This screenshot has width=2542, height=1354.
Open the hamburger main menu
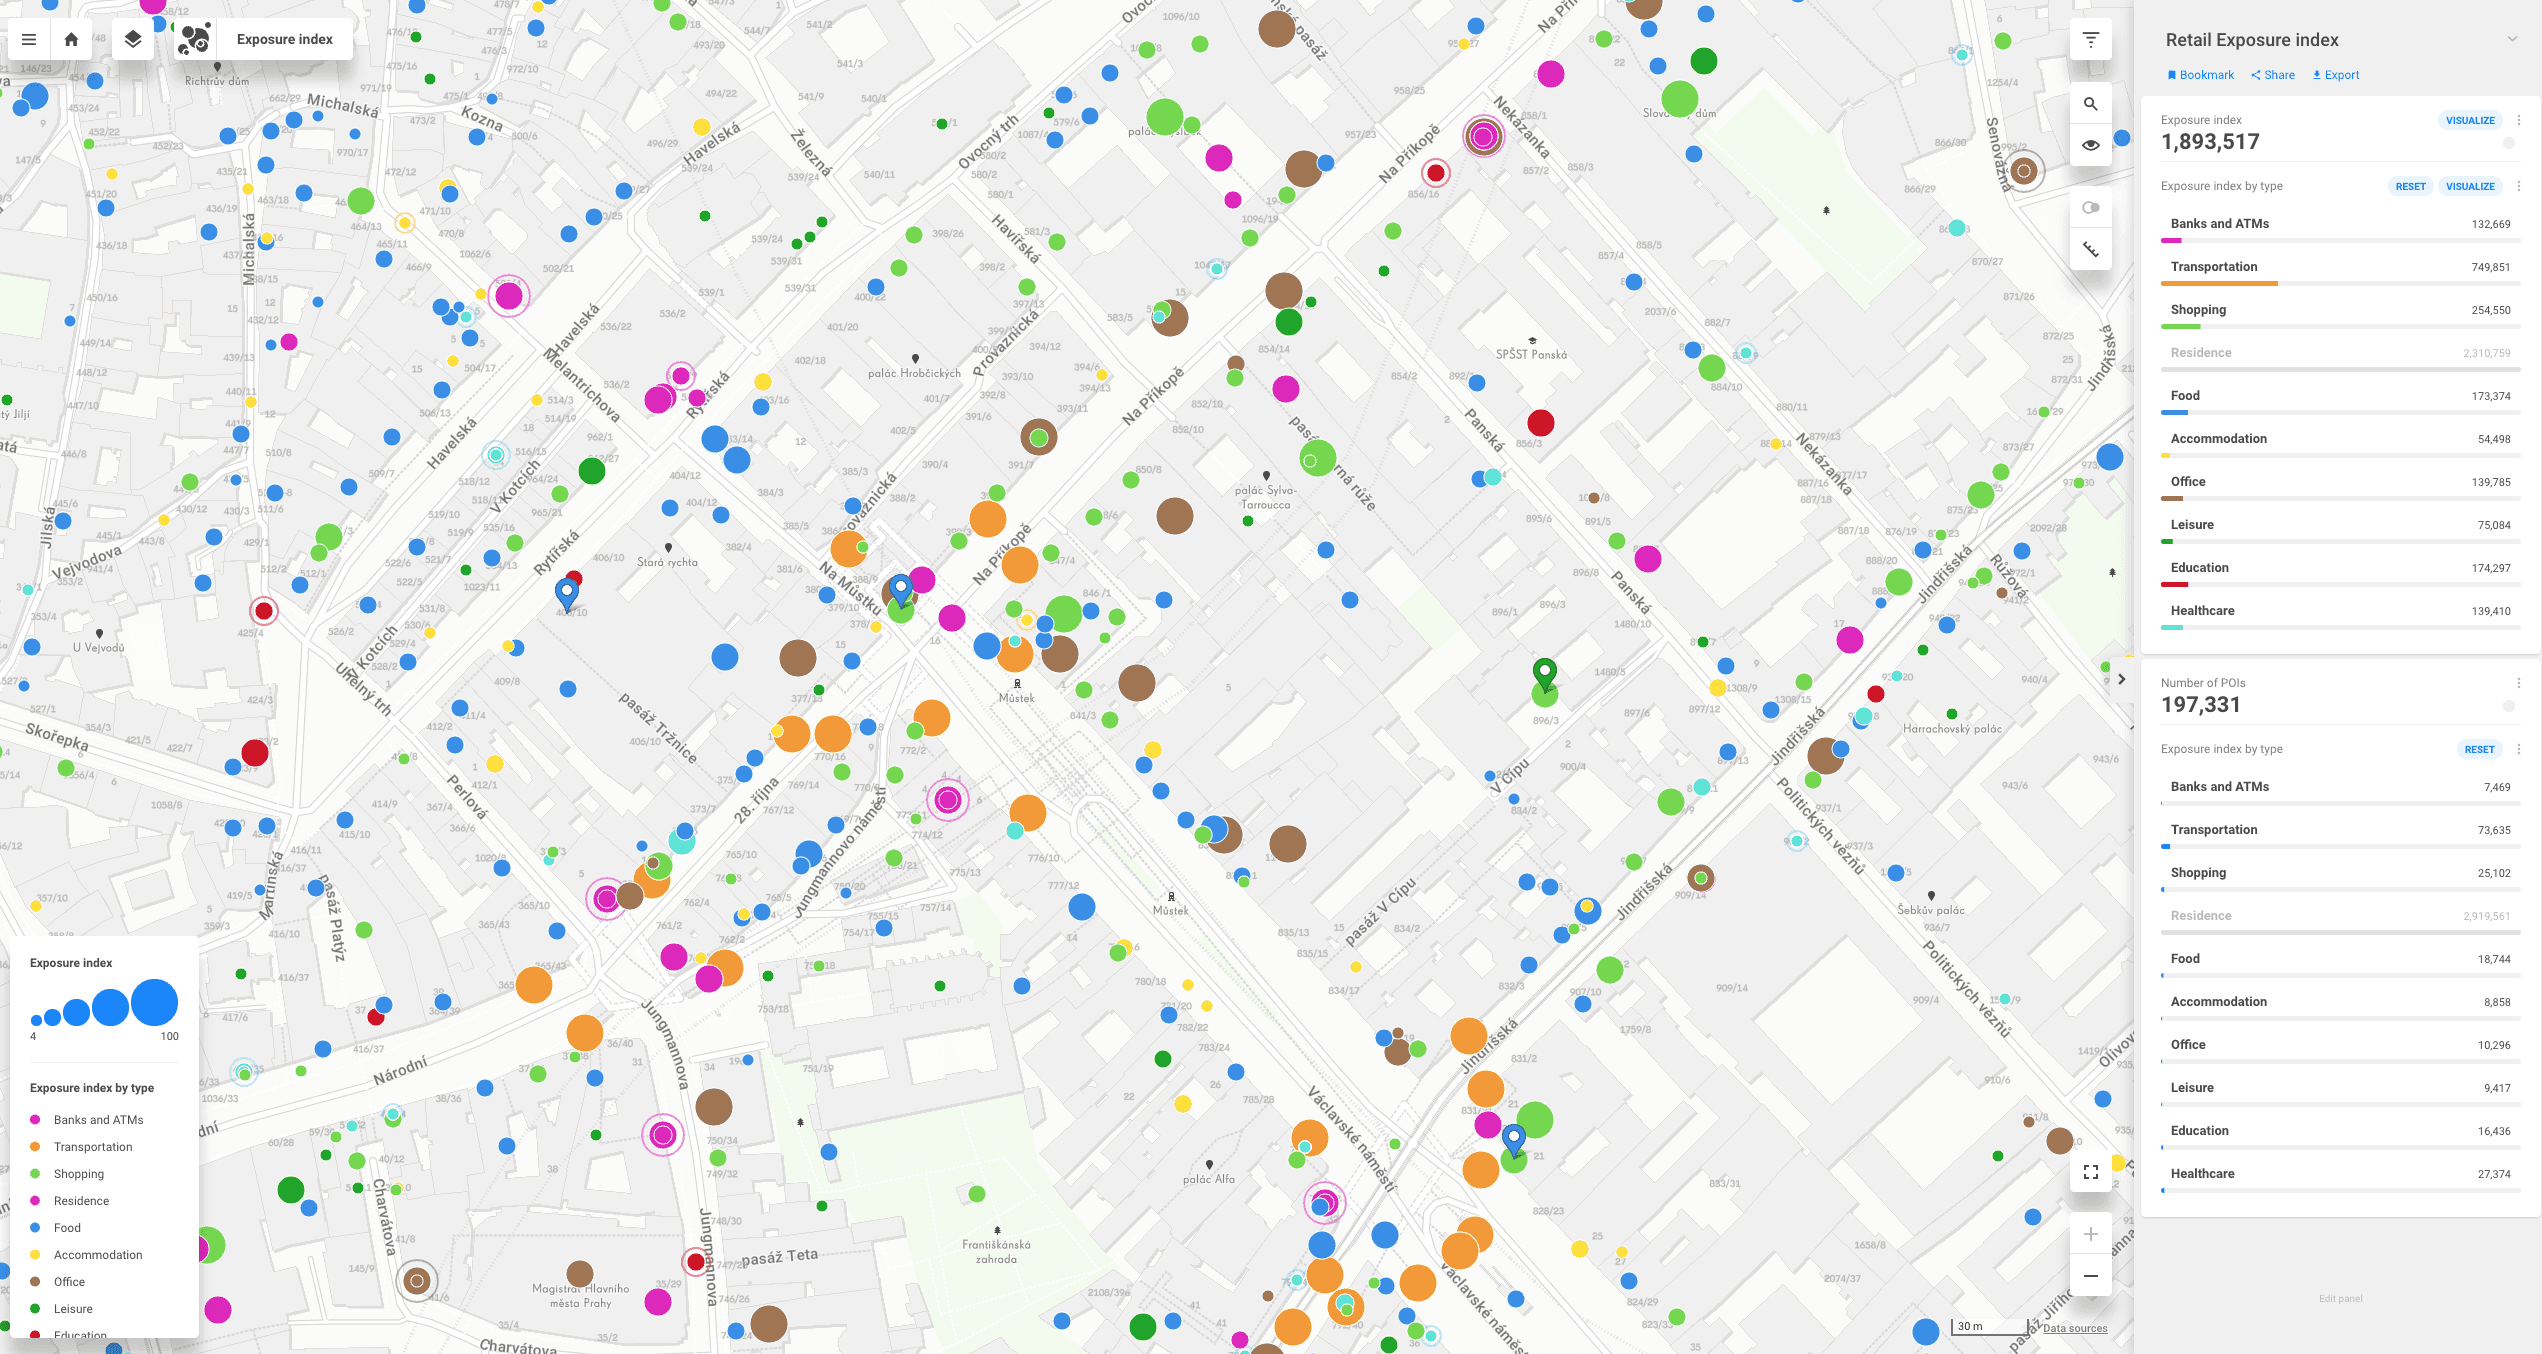(29, 40)
